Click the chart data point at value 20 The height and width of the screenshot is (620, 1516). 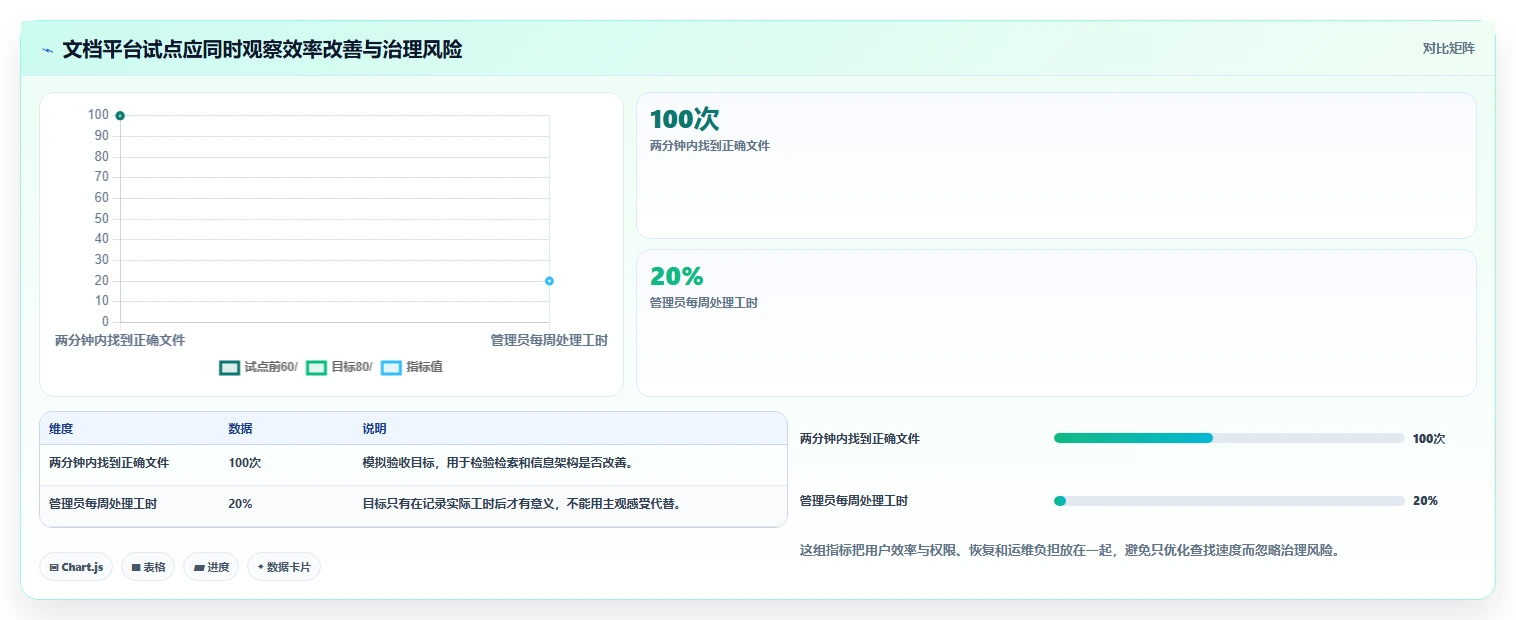[549, 281]
